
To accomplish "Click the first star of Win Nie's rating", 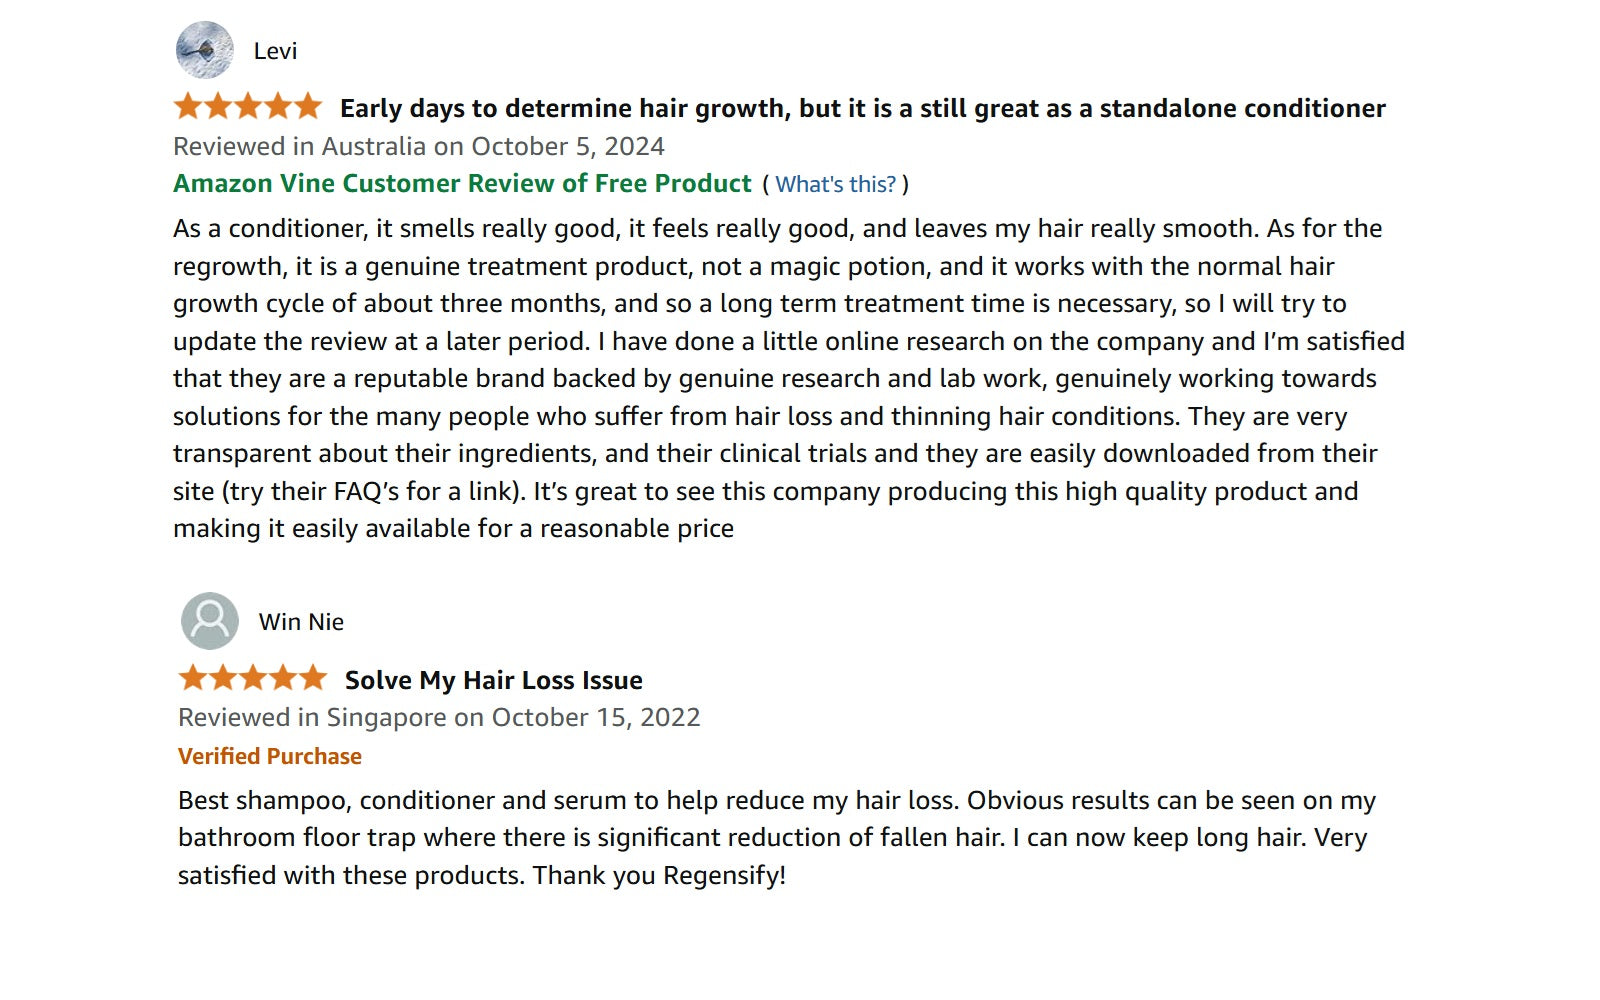I will 193,678.
